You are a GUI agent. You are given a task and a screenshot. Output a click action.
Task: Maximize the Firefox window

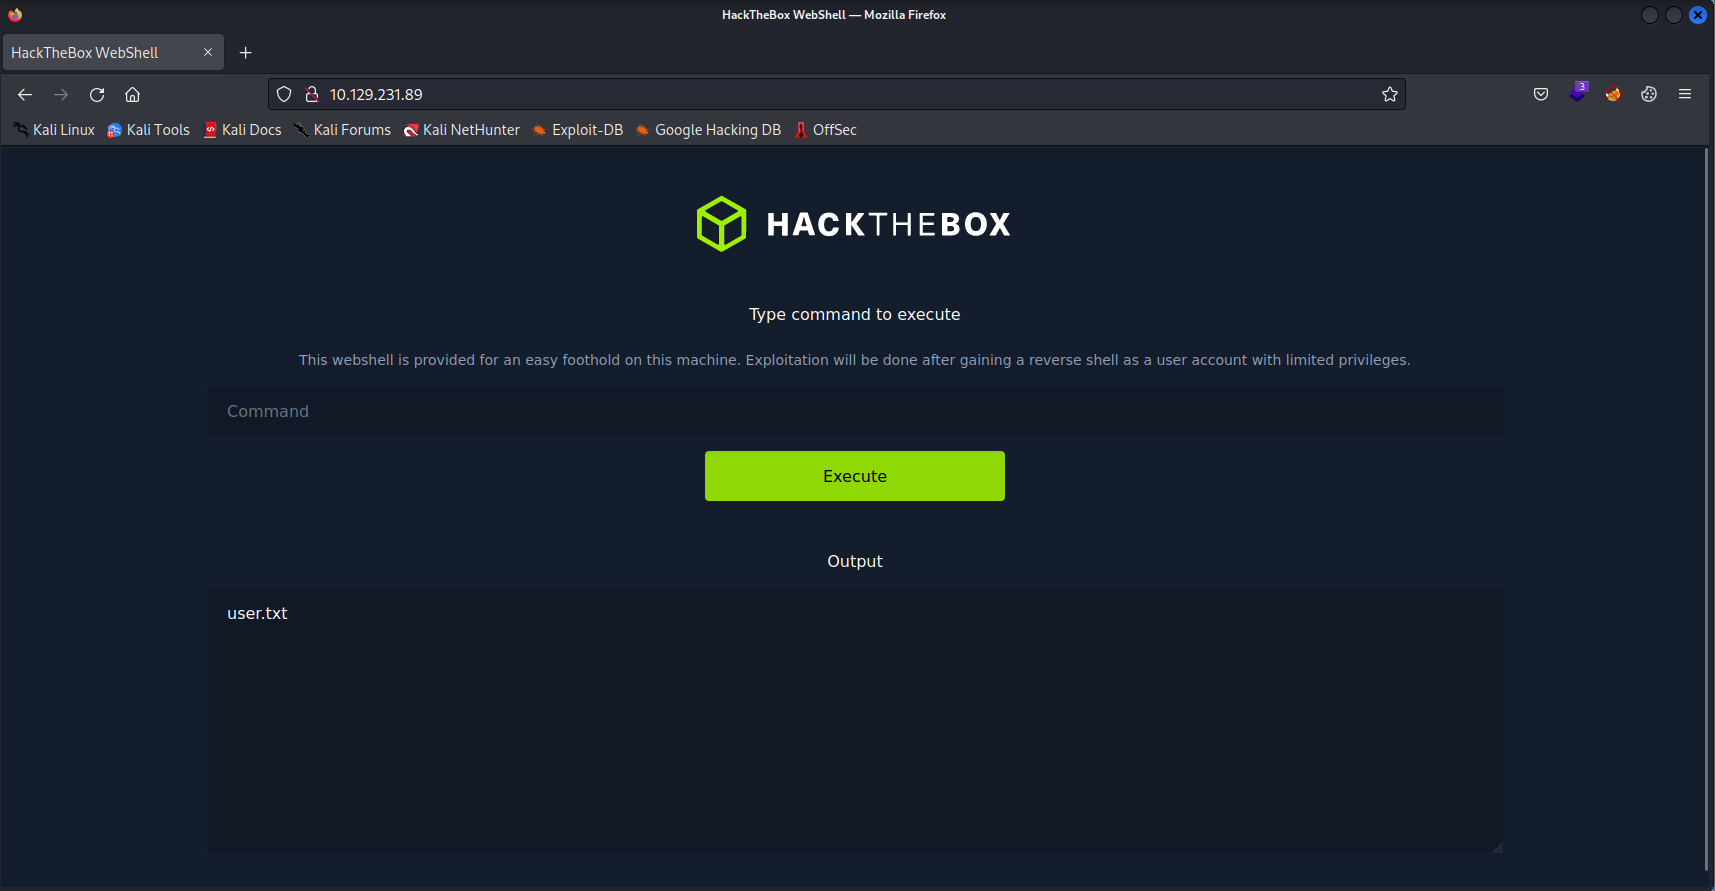[1674, 15]
